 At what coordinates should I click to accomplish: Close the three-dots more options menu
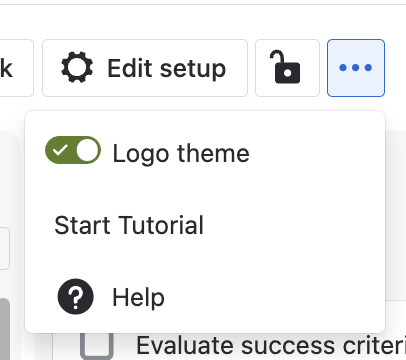356,68
